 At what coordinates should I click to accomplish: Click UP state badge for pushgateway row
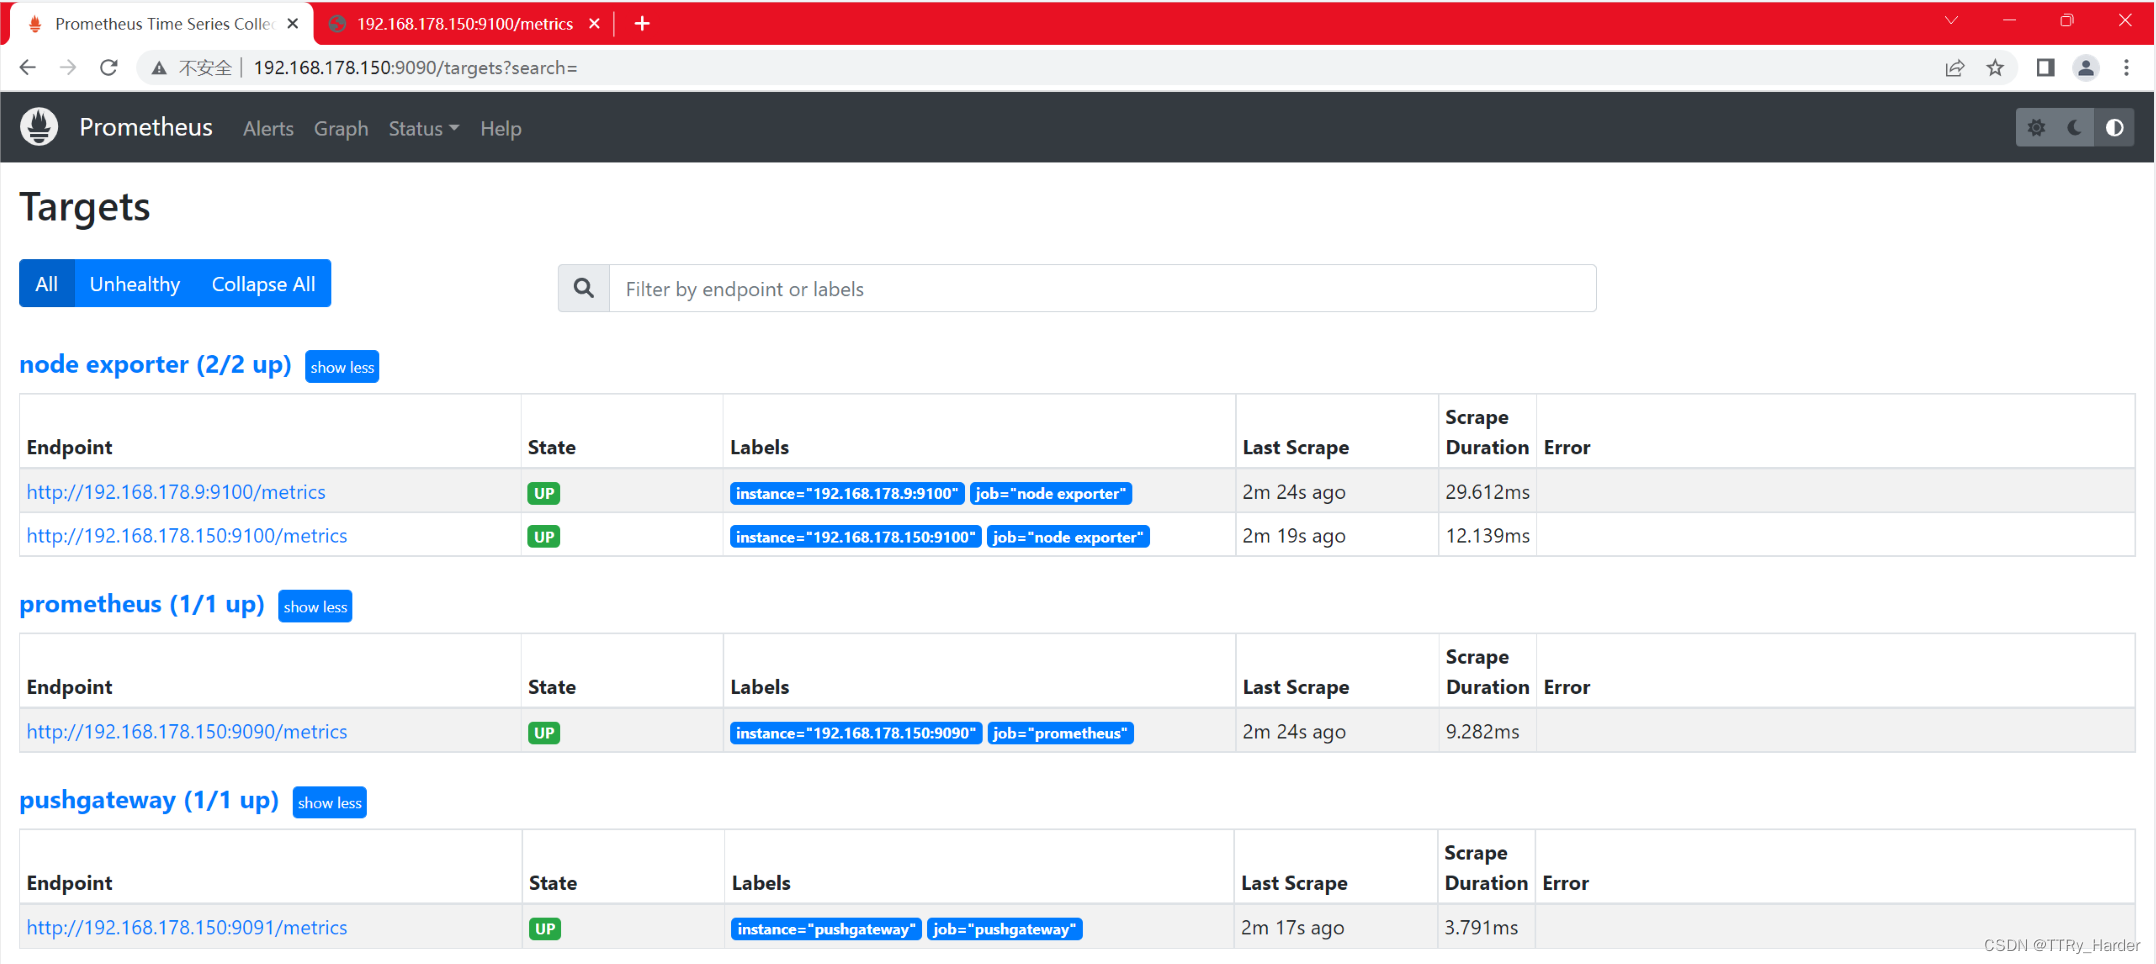(545, 929)
